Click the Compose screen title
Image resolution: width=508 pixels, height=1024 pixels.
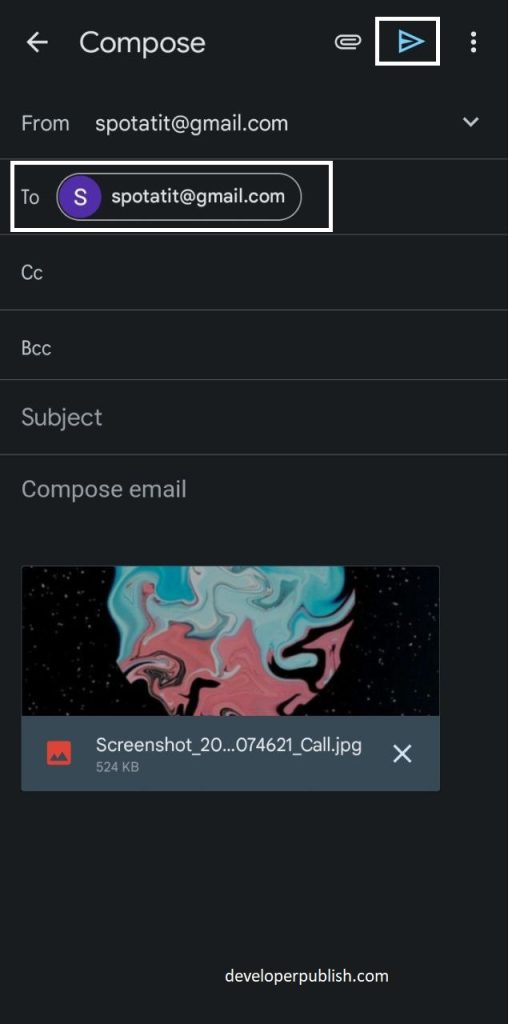(142, 43)
